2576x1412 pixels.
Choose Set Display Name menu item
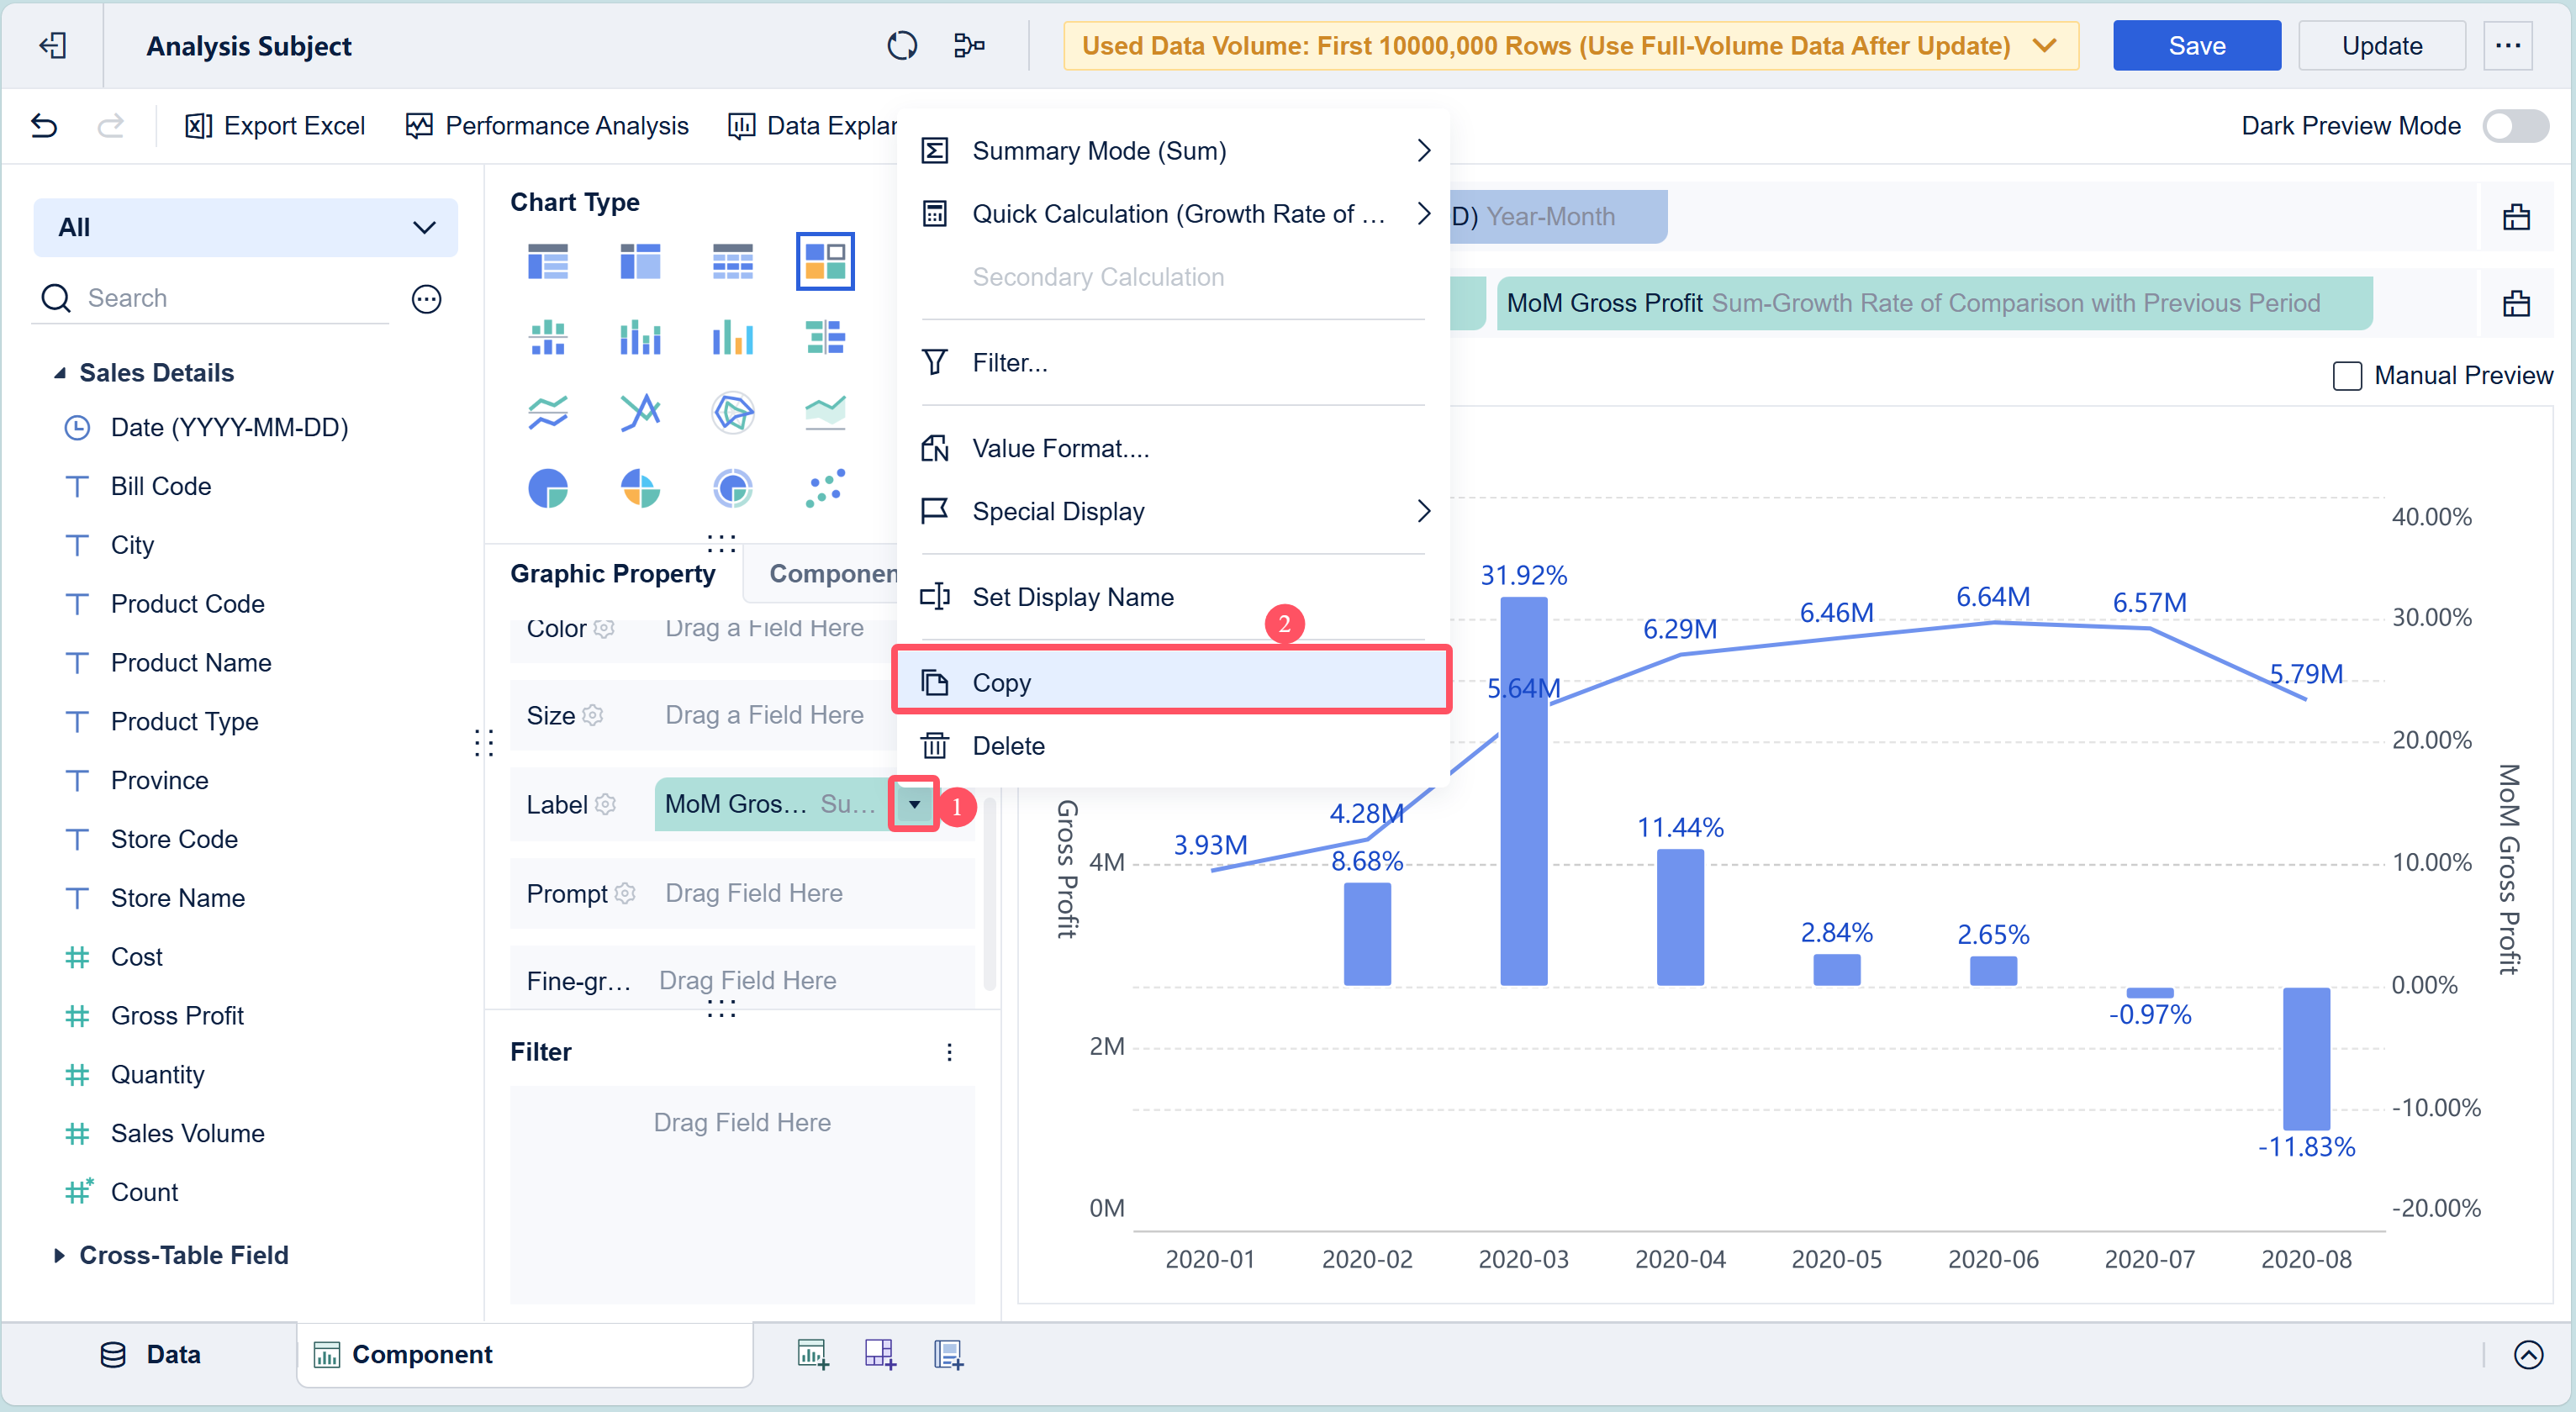point(1174,597)
